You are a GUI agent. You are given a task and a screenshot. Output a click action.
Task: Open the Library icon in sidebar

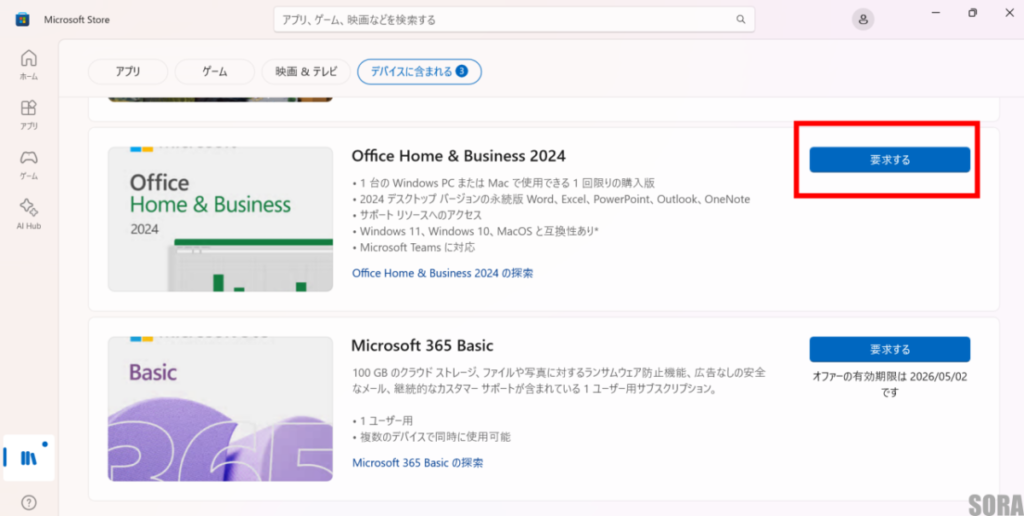tap(29, 458)
